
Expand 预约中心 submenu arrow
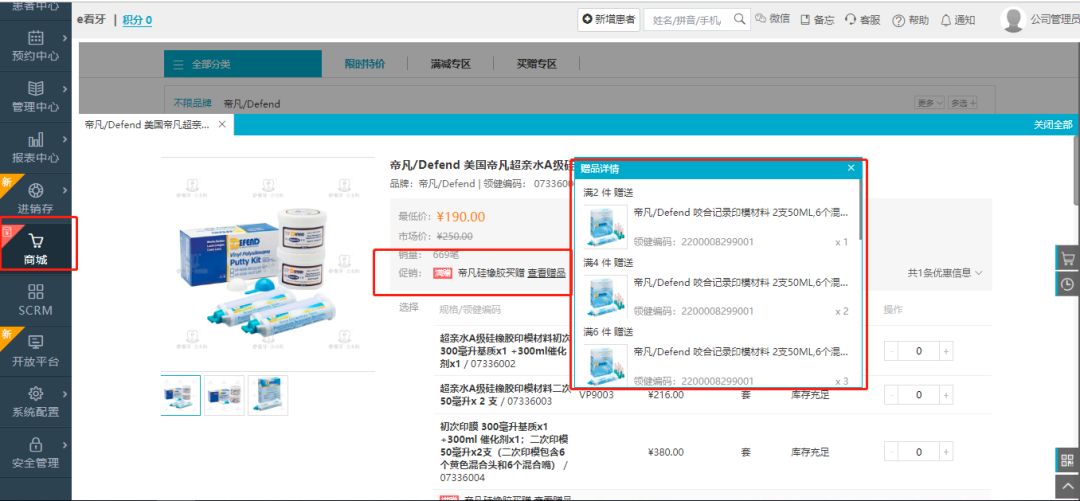click(x=65, y=38)
